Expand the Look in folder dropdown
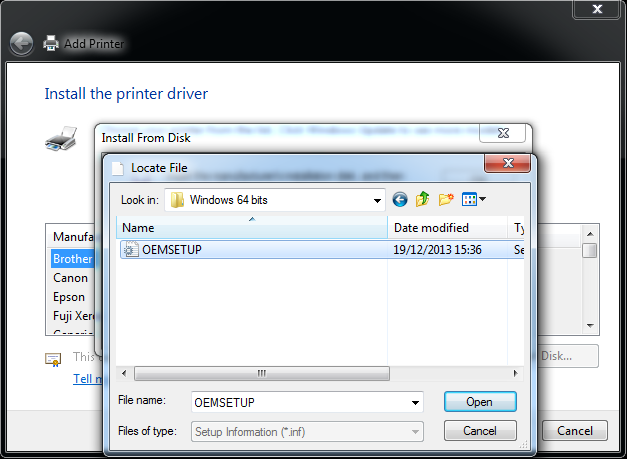This screenshot has width=627, height=459. pos(375,199)
